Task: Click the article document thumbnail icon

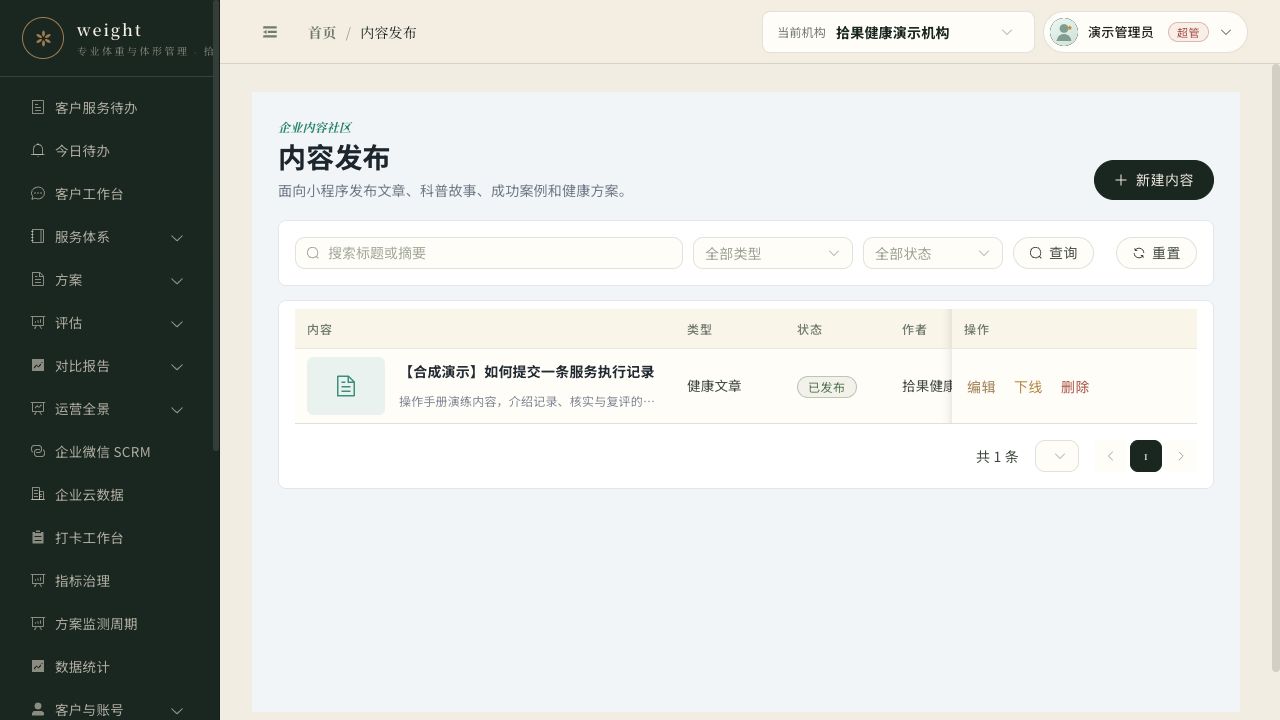Action: pyautogui.click(x=346, y=386)
